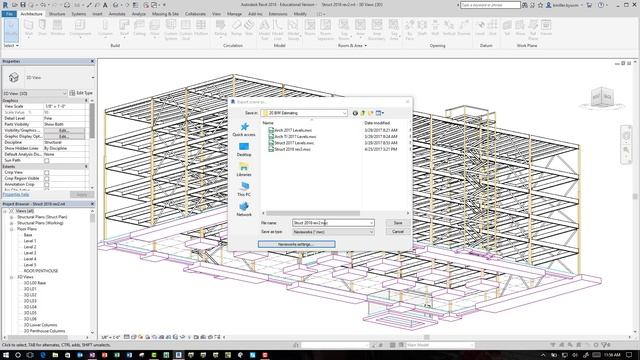Screen dimensions: 640x360
Task: Select the Level datum tool
Action: [x=480, y=28]
